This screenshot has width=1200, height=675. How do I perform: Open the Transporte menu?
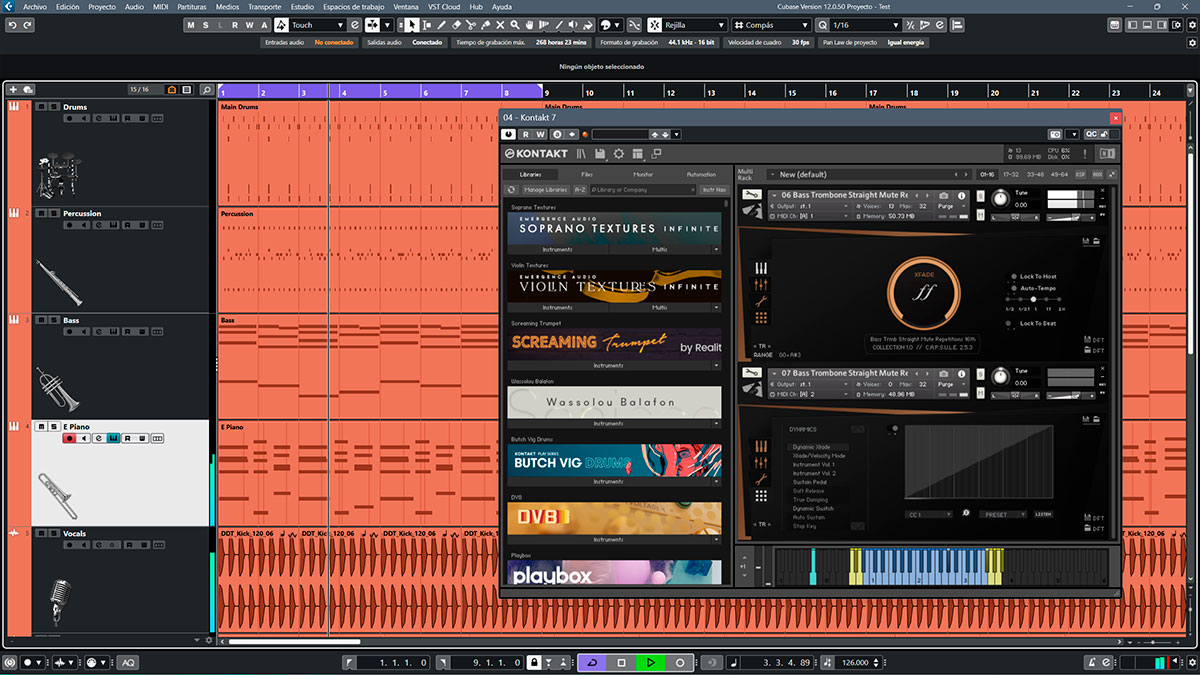(265, 6)
